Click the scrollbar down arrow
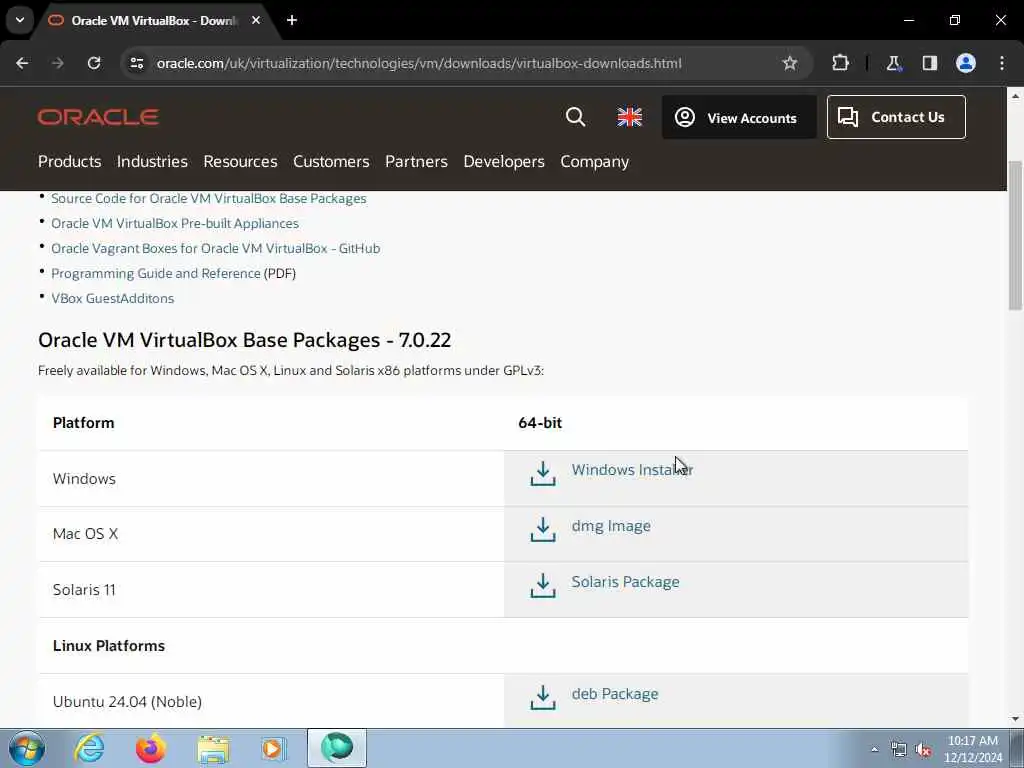 click(1015, 719)
